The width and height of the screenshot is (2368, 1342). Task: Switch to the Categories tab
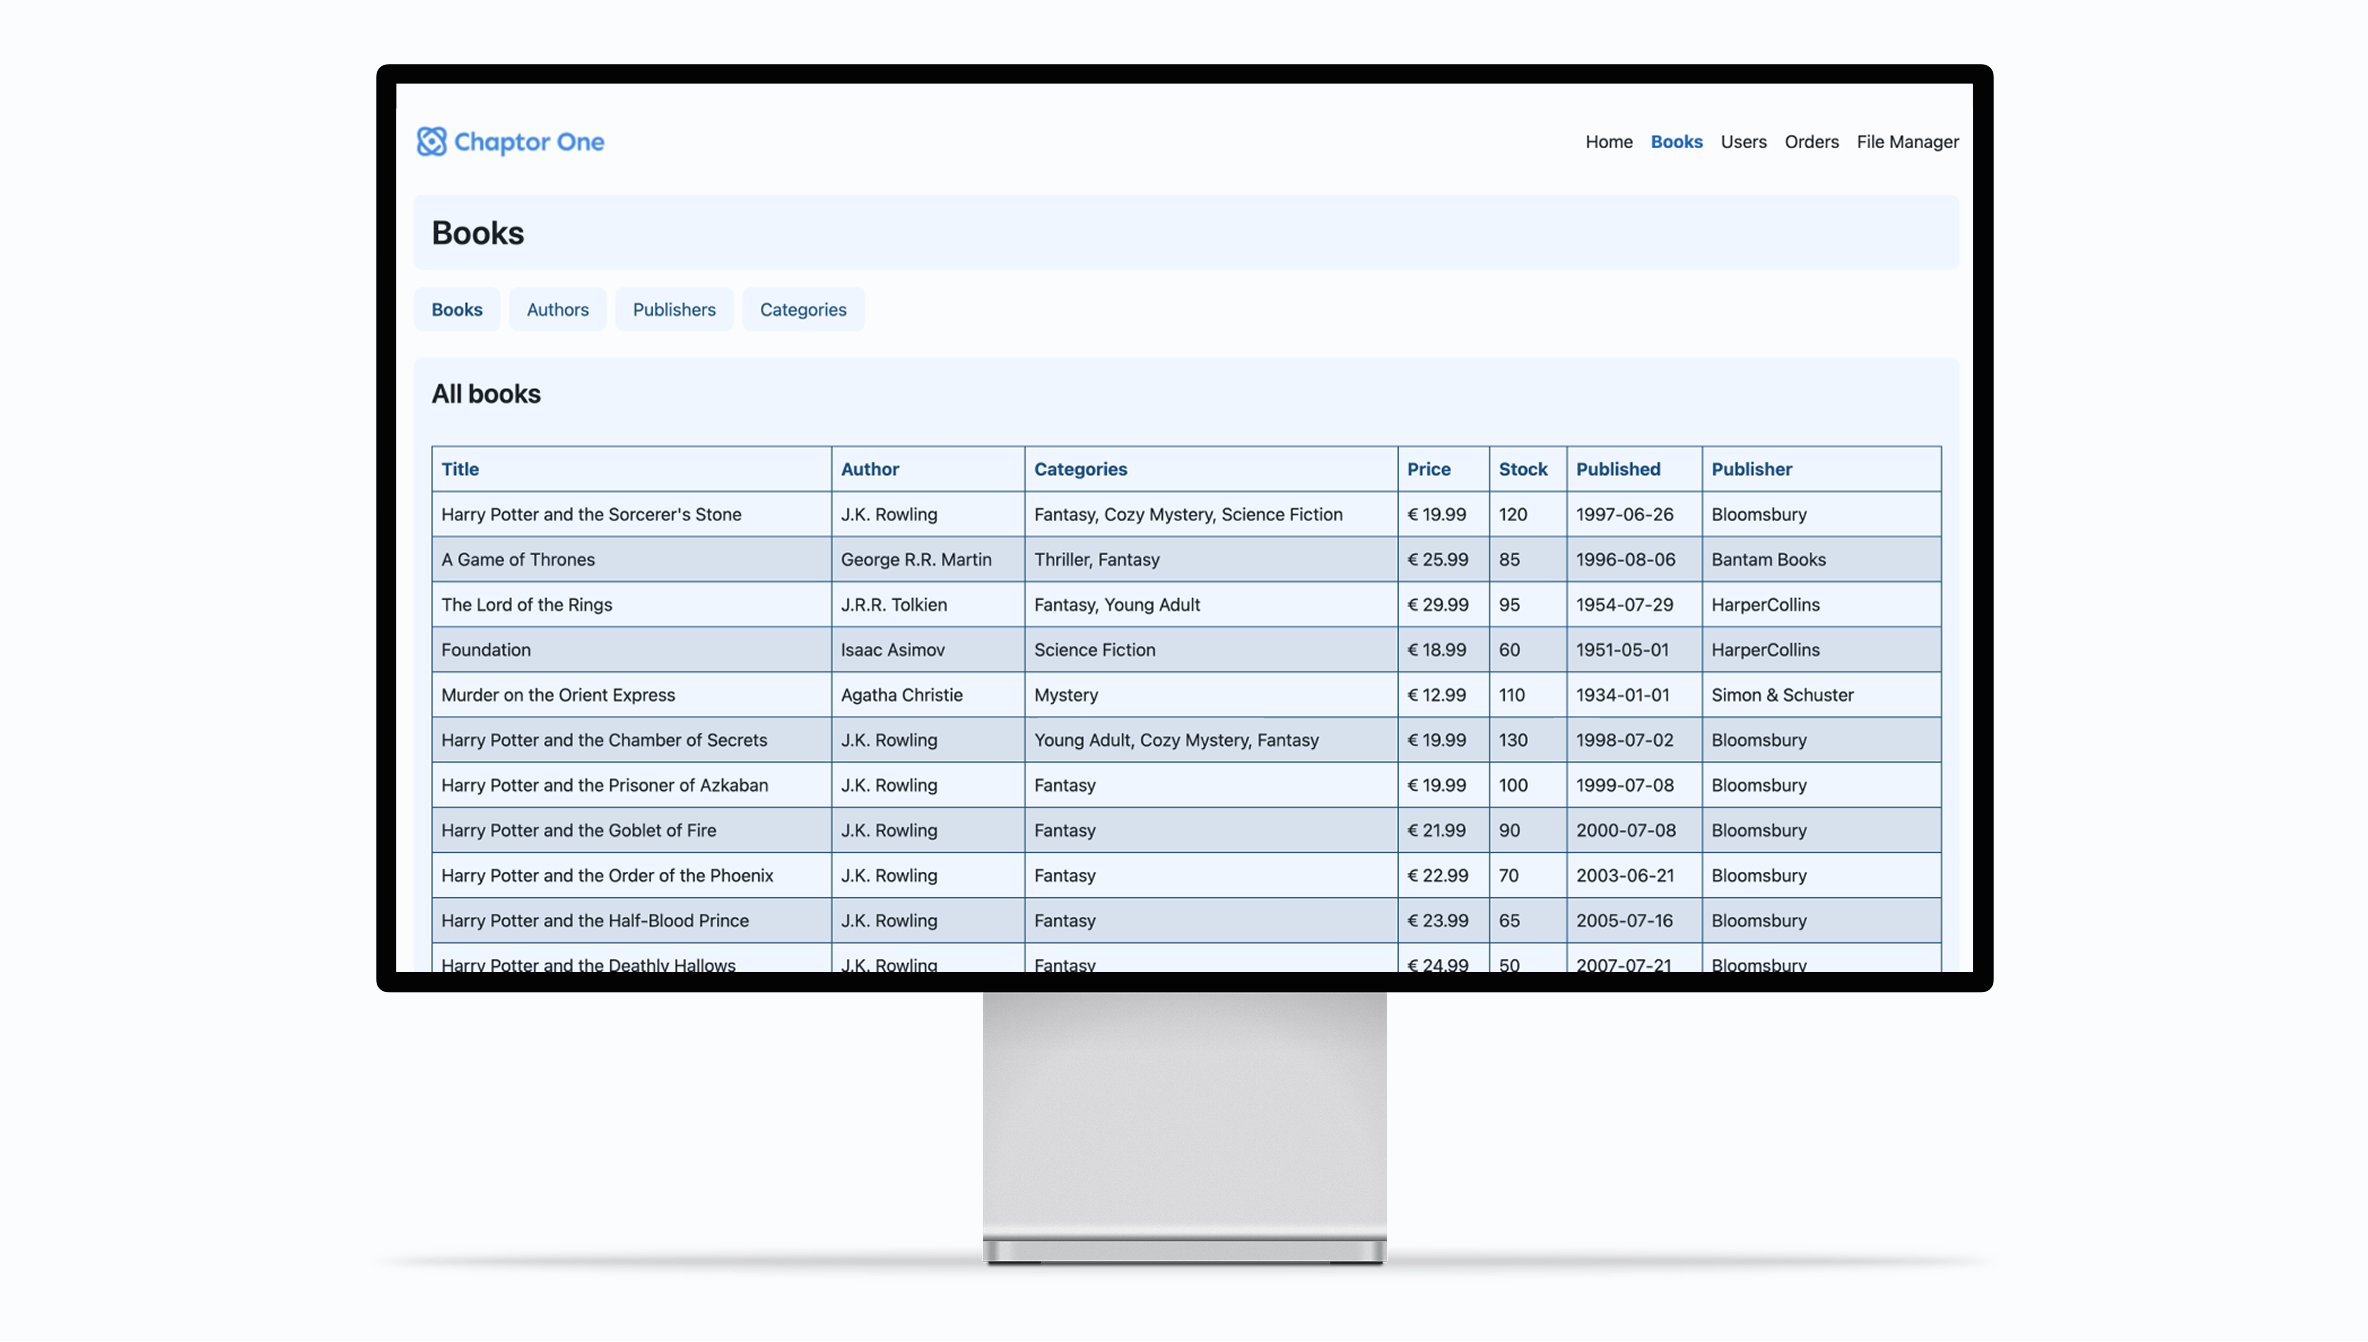pyautogui.click(x=803, y=310)
